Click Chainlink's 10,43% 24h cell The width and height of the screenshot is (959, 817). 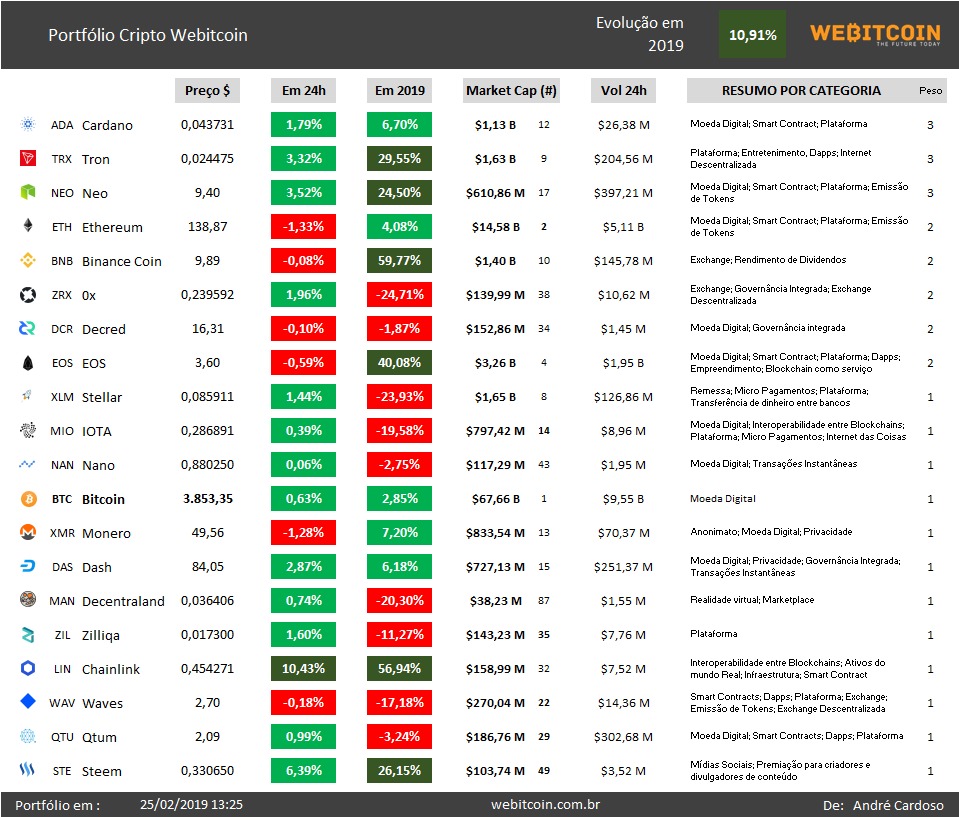click(303, 668)
